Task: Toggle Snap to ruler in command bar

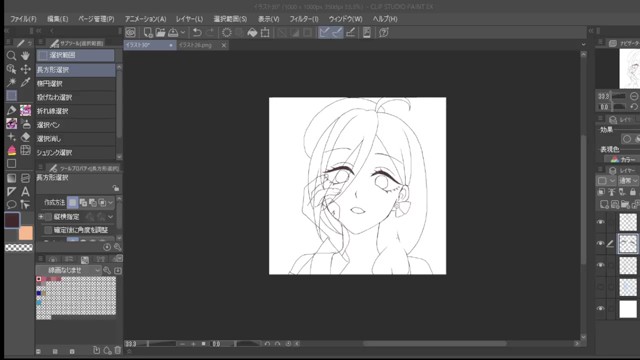Action: point(324,33)
